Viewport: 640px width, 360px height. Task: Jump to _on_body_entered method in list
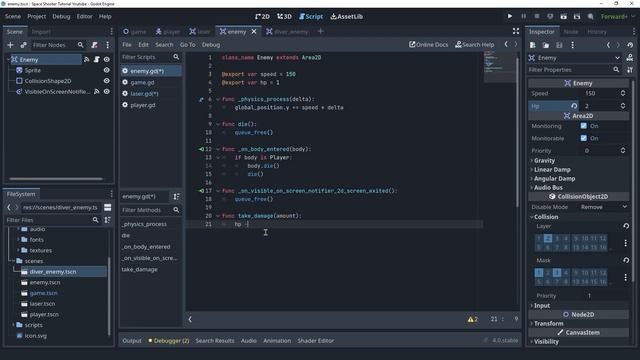[x=146, y=247]
